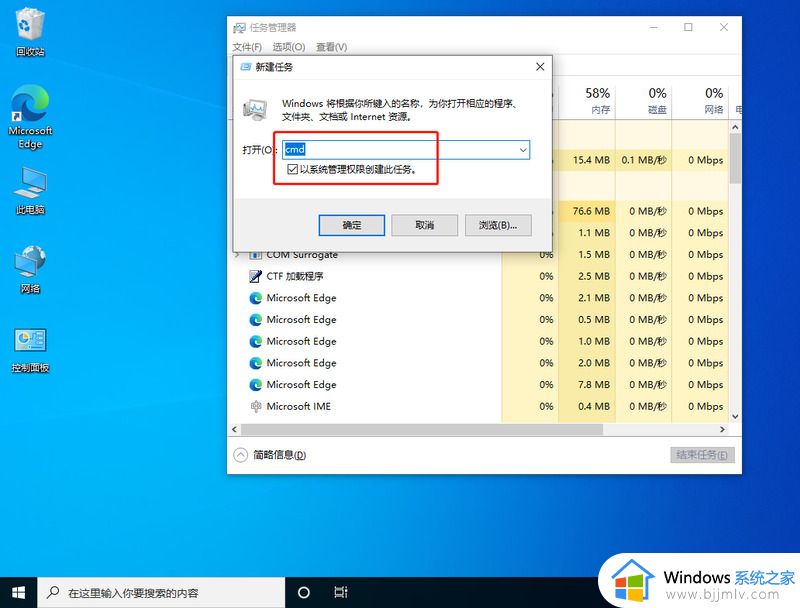Sort by the 内存 58% column header
This screenshot has width=800, height=608.
[x=587, y=100]
